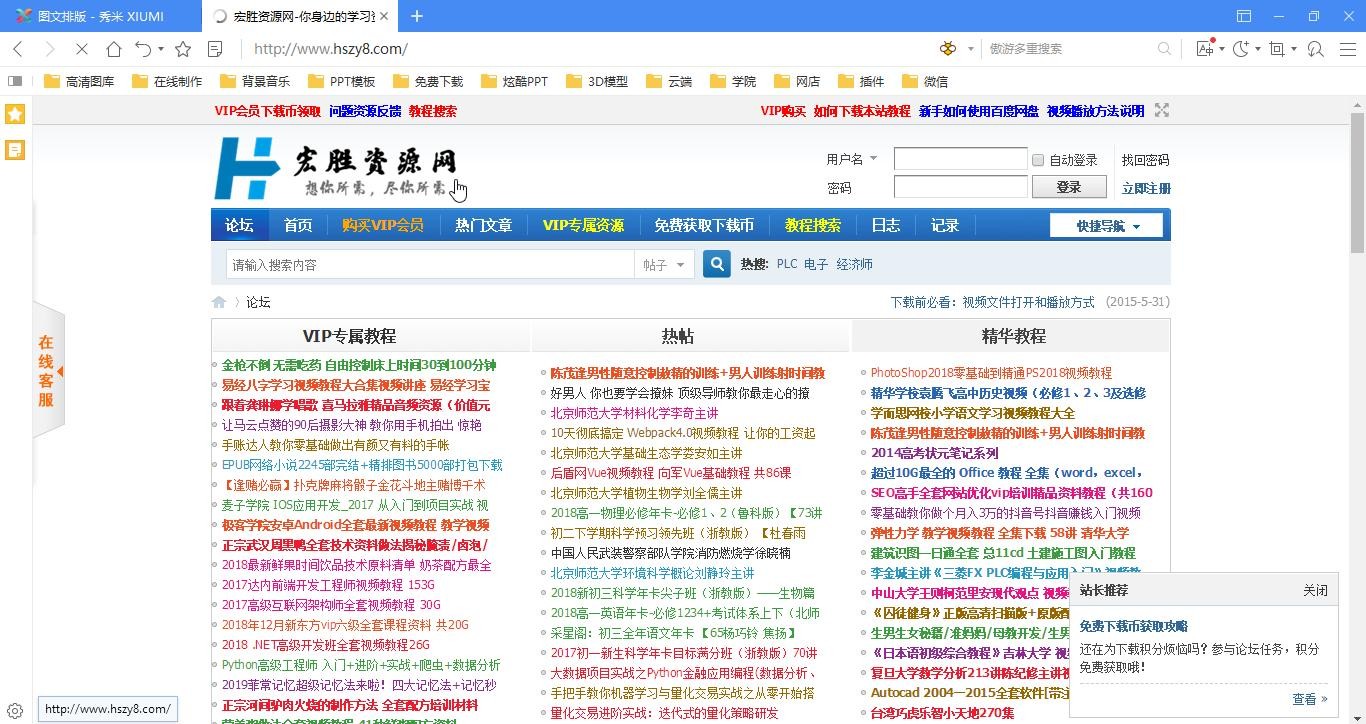Open the favorites star sidebar panel
Screen dimensions: 1366x724
[x=15, y=114]
